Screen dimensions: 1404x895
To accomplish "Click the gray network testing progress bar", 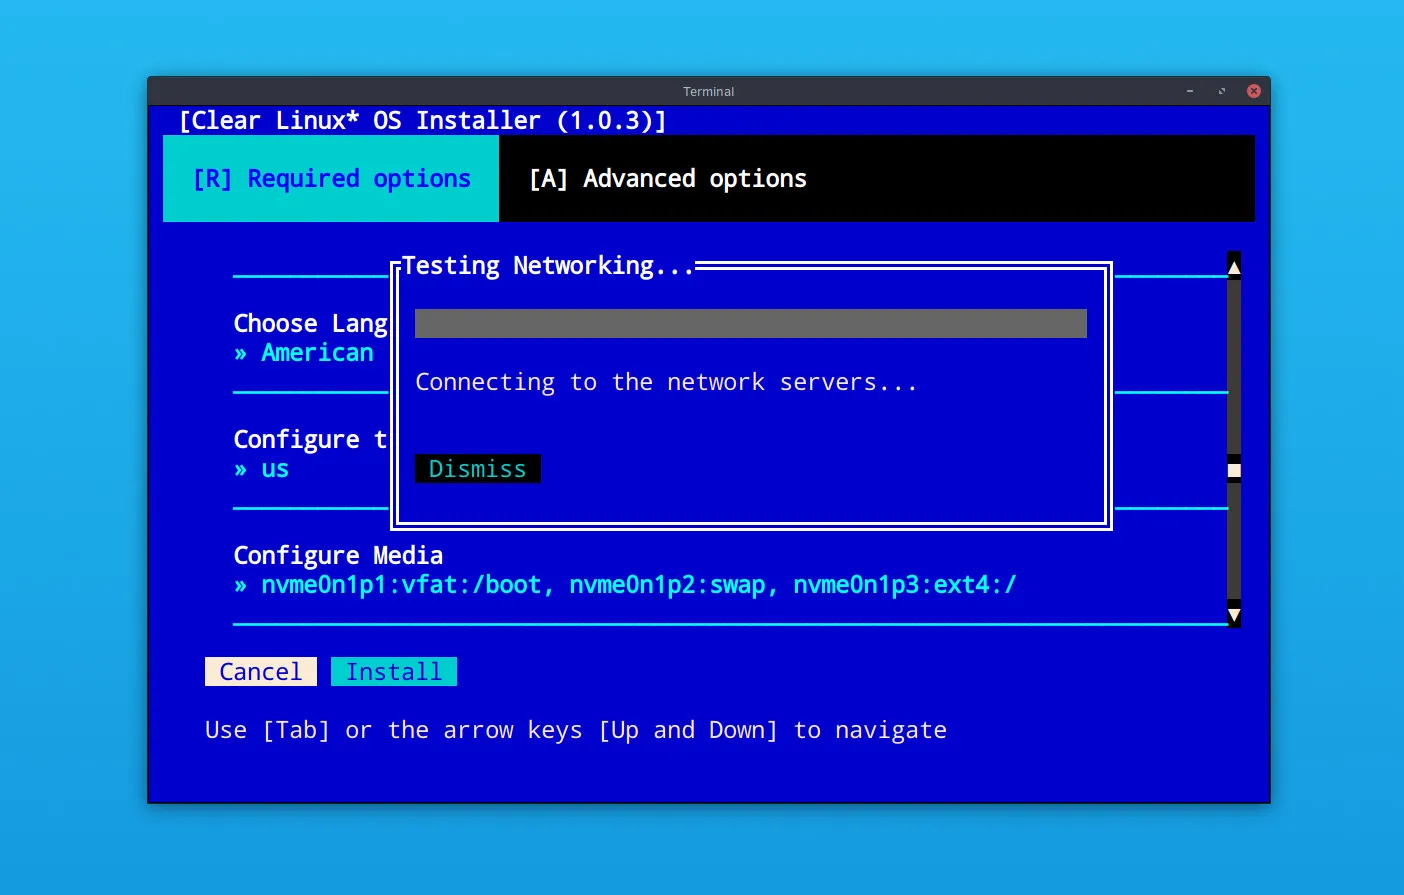I will (750, 324).
